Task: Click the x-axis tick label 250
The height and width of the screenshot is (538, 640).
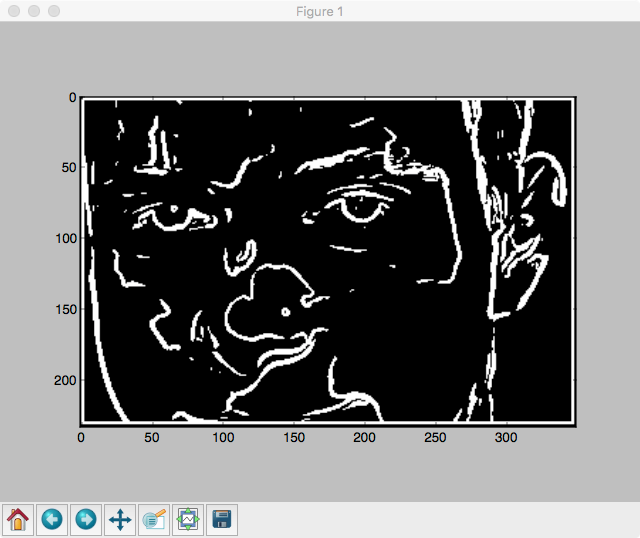Action: coord(435,438)
